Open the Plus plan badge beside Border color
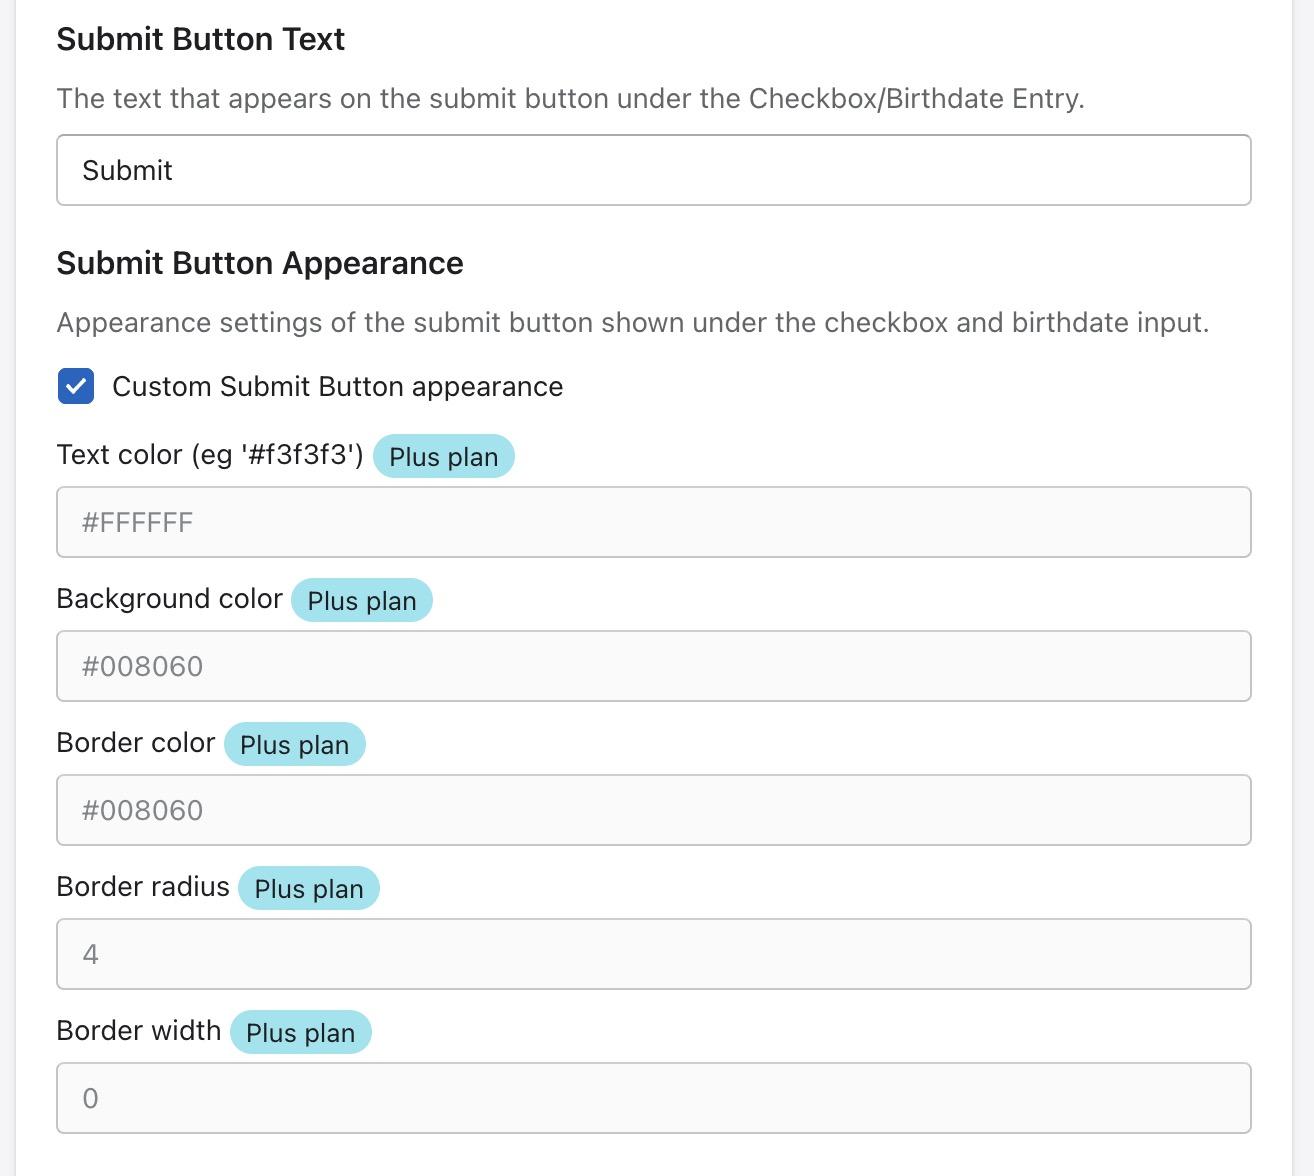This screenshot has height=1176, width=1314. (294, 745)
